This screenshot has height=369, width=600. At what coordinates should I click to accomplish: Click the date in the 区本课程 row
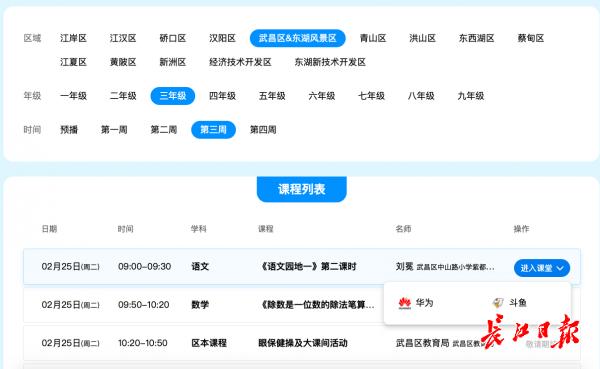point(70,343)
